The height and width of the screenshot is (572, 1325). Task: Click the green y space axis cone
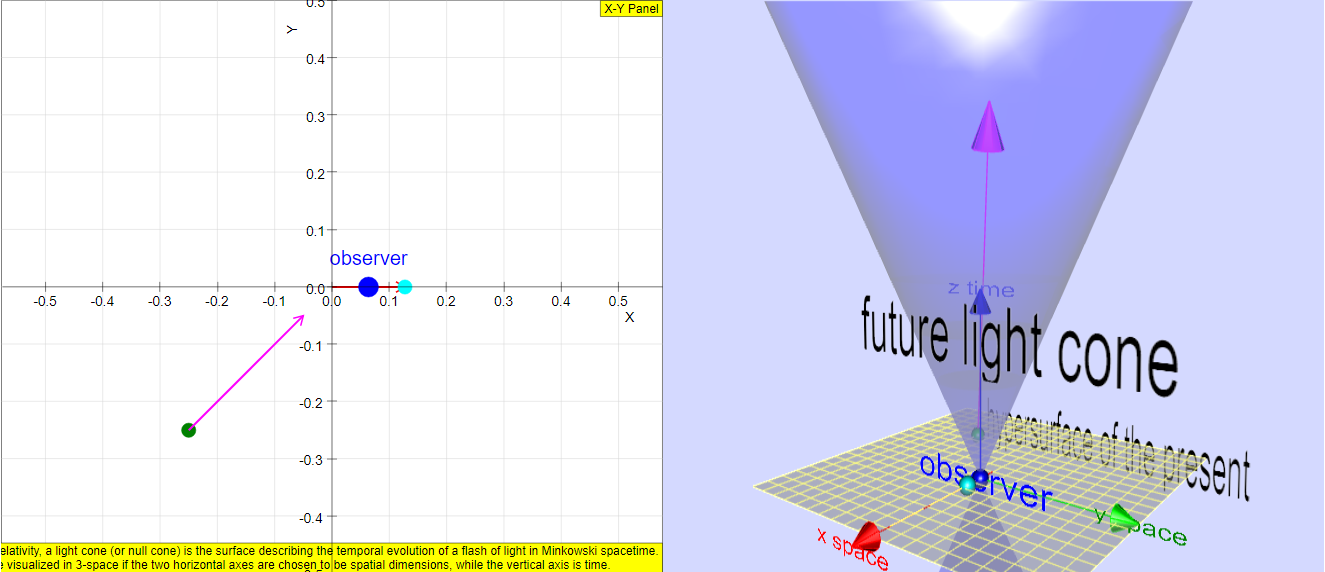click(x=1124, y=518)
